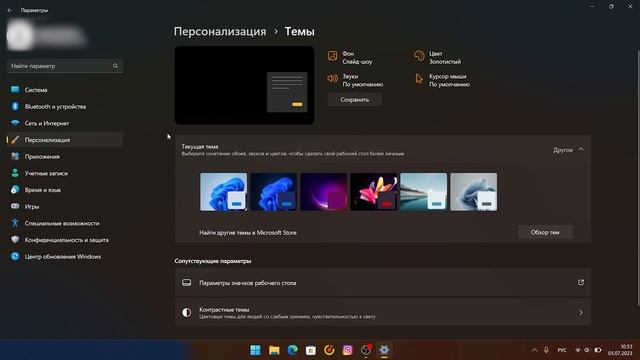Open the Windows Start menu
This screenshot has height=360, width=640.
point(256,350)
